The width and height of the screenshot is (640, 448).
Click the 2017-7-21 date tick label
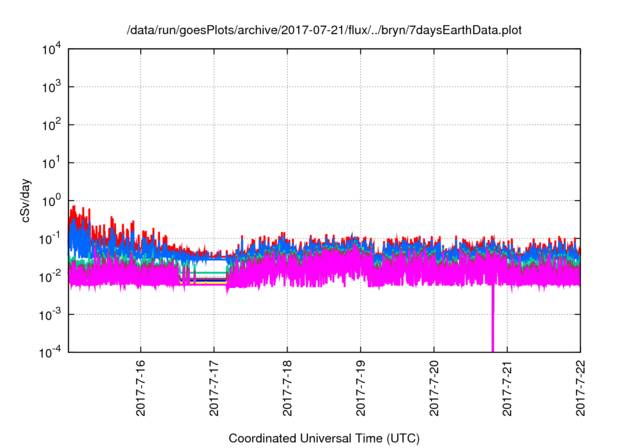507,388
